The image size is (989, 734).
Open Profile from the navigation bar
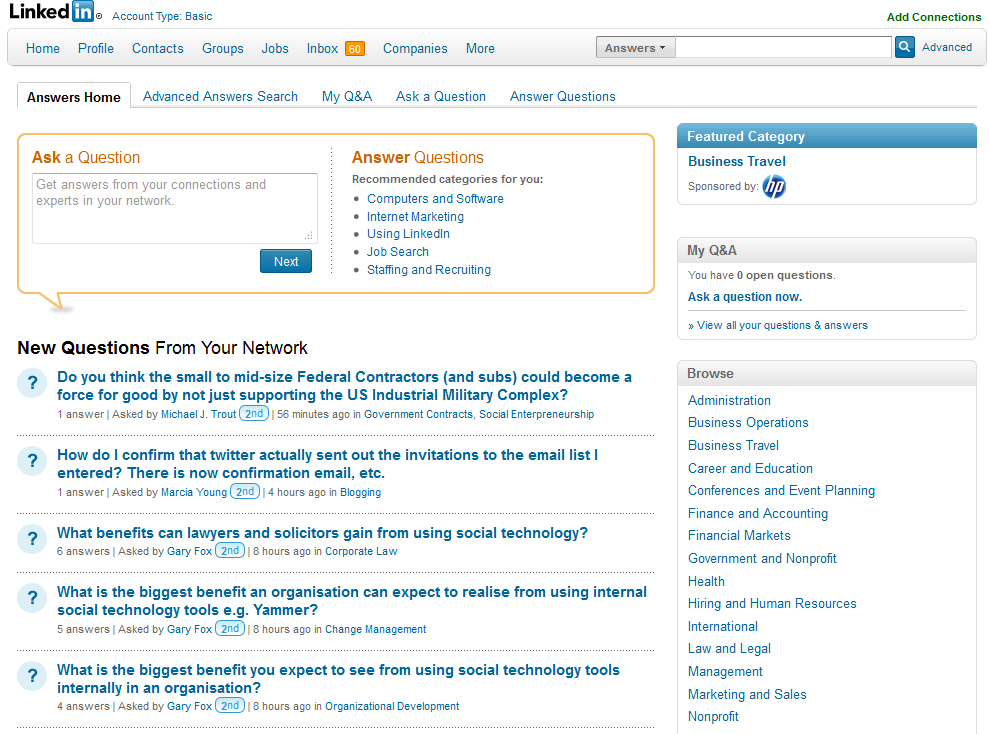pyautogui.click(x=96, y=49)
